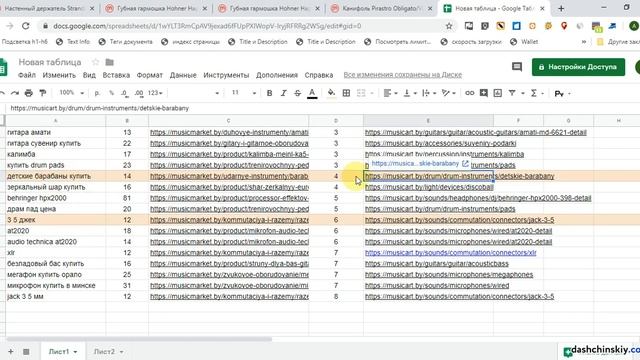Viewport: 640px width, 360px height.
Task: Create a filter with the funnel icon
Action: [x=512, y=93]
